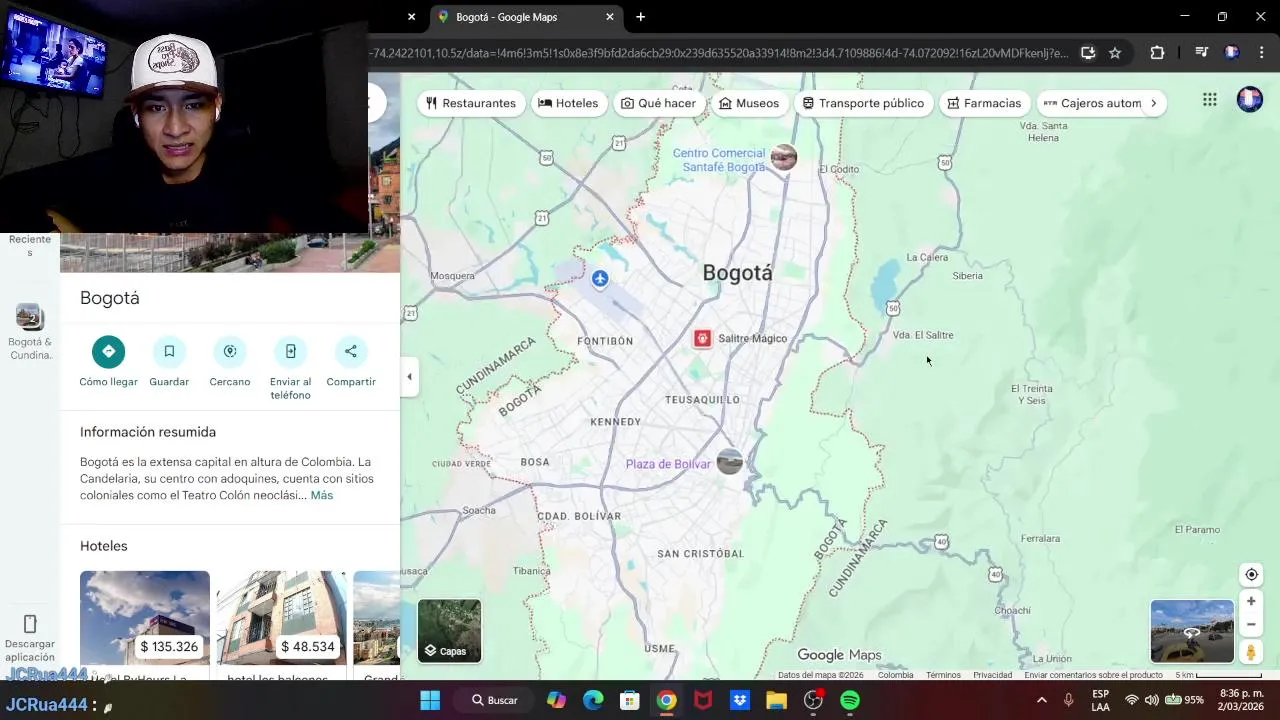The width and height of the screenshot is (1280, 720).
Task: Search nearby with the Cercano icon
Action: [x=230, y=351]
